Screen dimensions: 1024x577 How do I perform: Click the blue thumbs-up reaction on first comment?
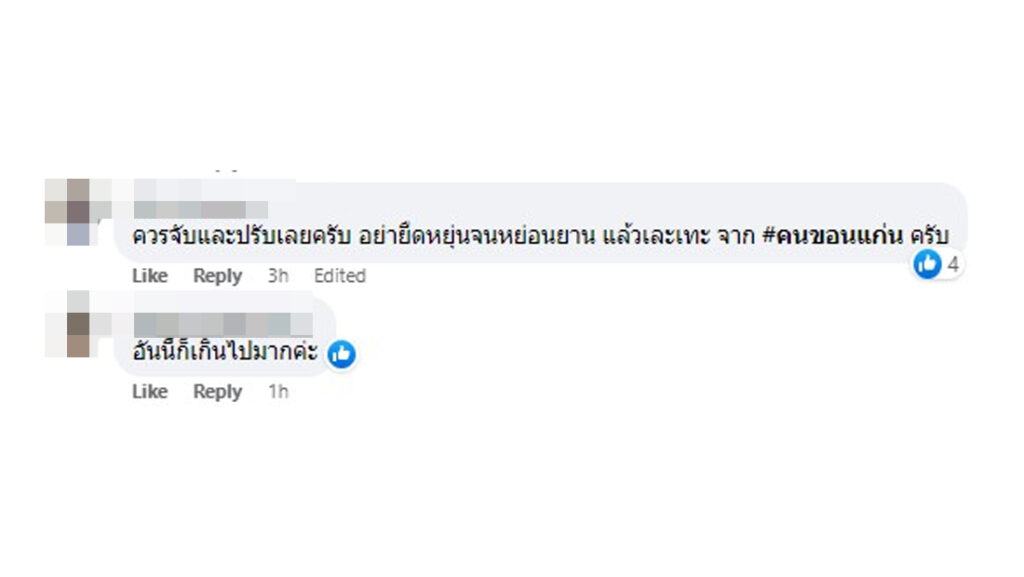coord(928,265)
